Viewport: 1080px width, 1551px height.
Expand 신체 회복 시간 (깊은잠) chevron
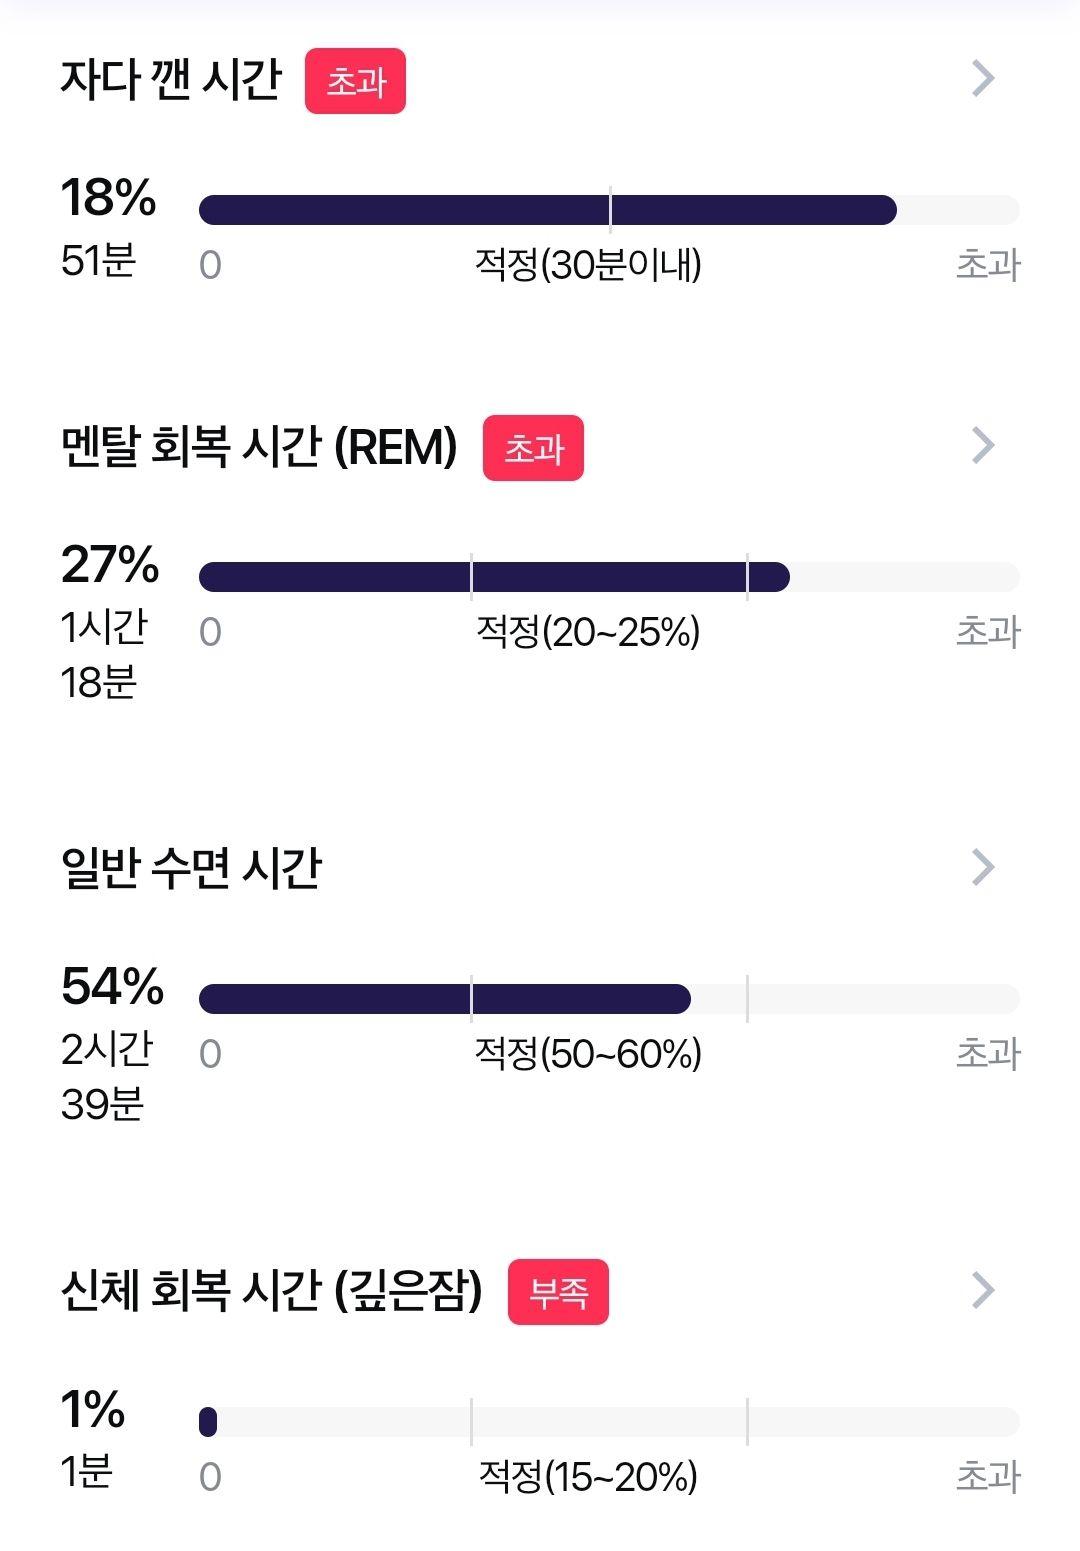point(983,1290)
